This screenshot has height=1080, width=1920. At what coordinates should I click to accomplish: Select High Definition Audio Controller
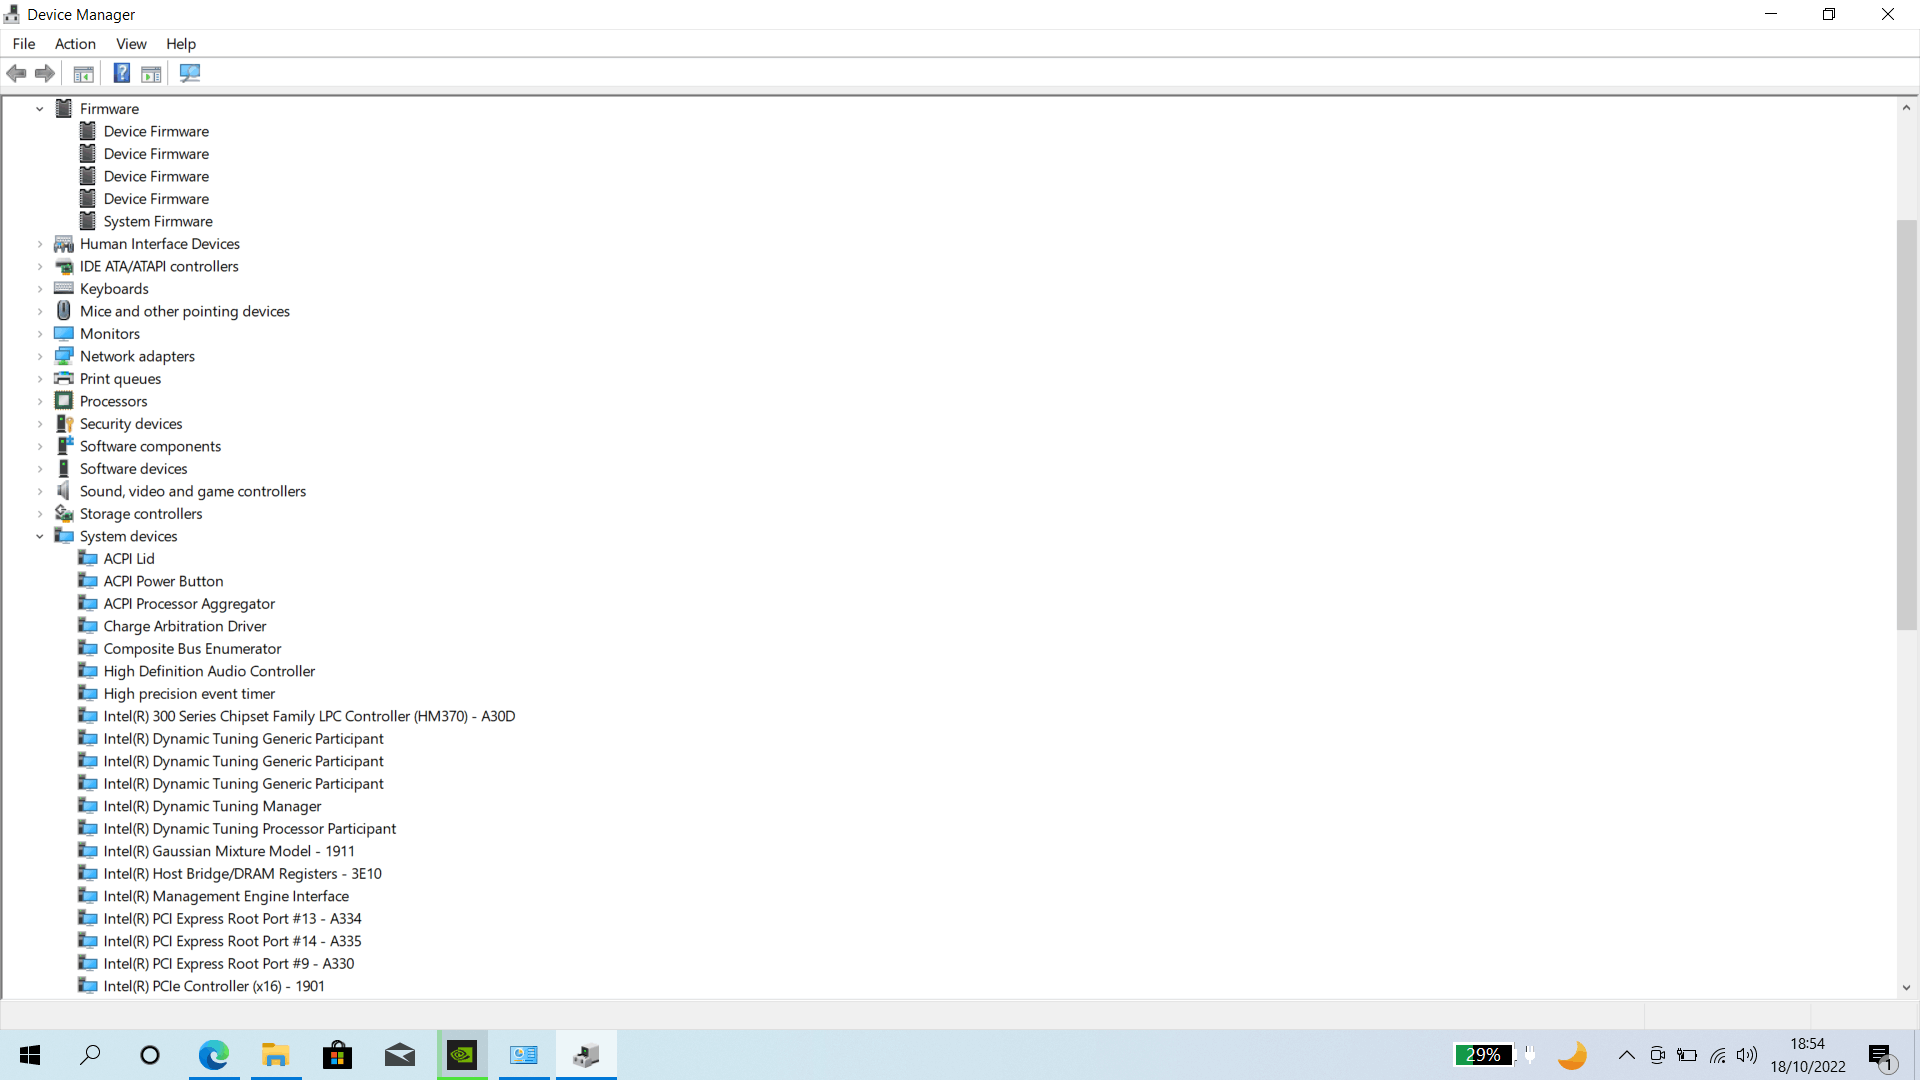pos(209,671)
